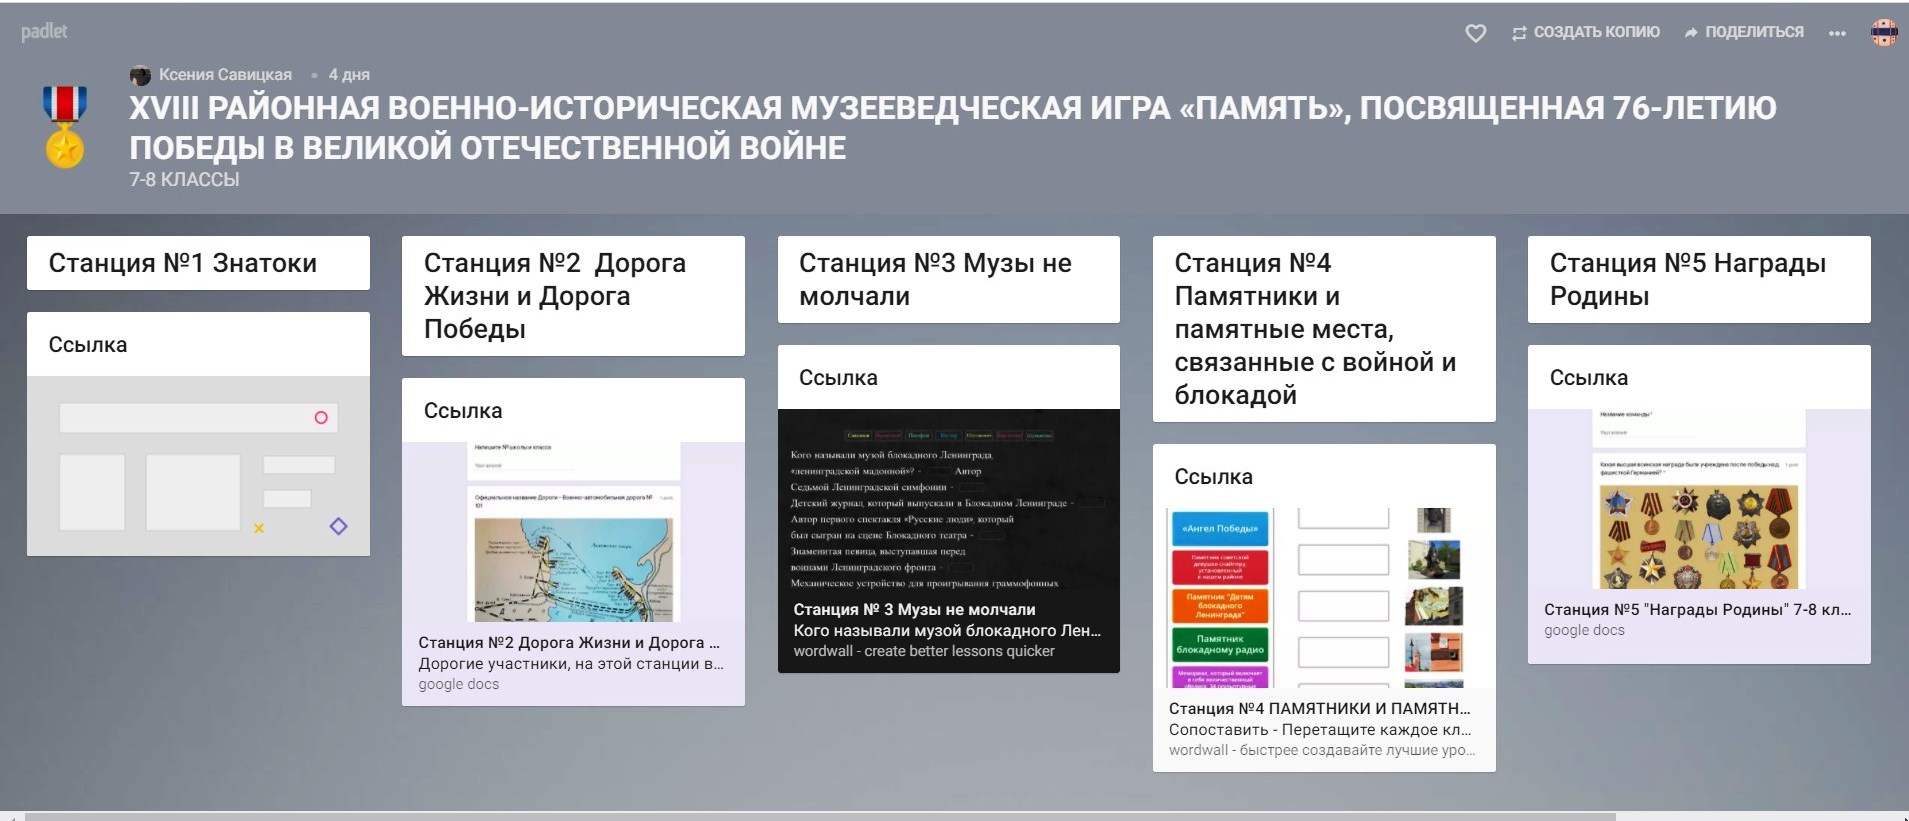Click the padlet title starting with XVIII РАЙОННАЯ
This screenshot has height=821, width=1909.
(x=952, y=128)
